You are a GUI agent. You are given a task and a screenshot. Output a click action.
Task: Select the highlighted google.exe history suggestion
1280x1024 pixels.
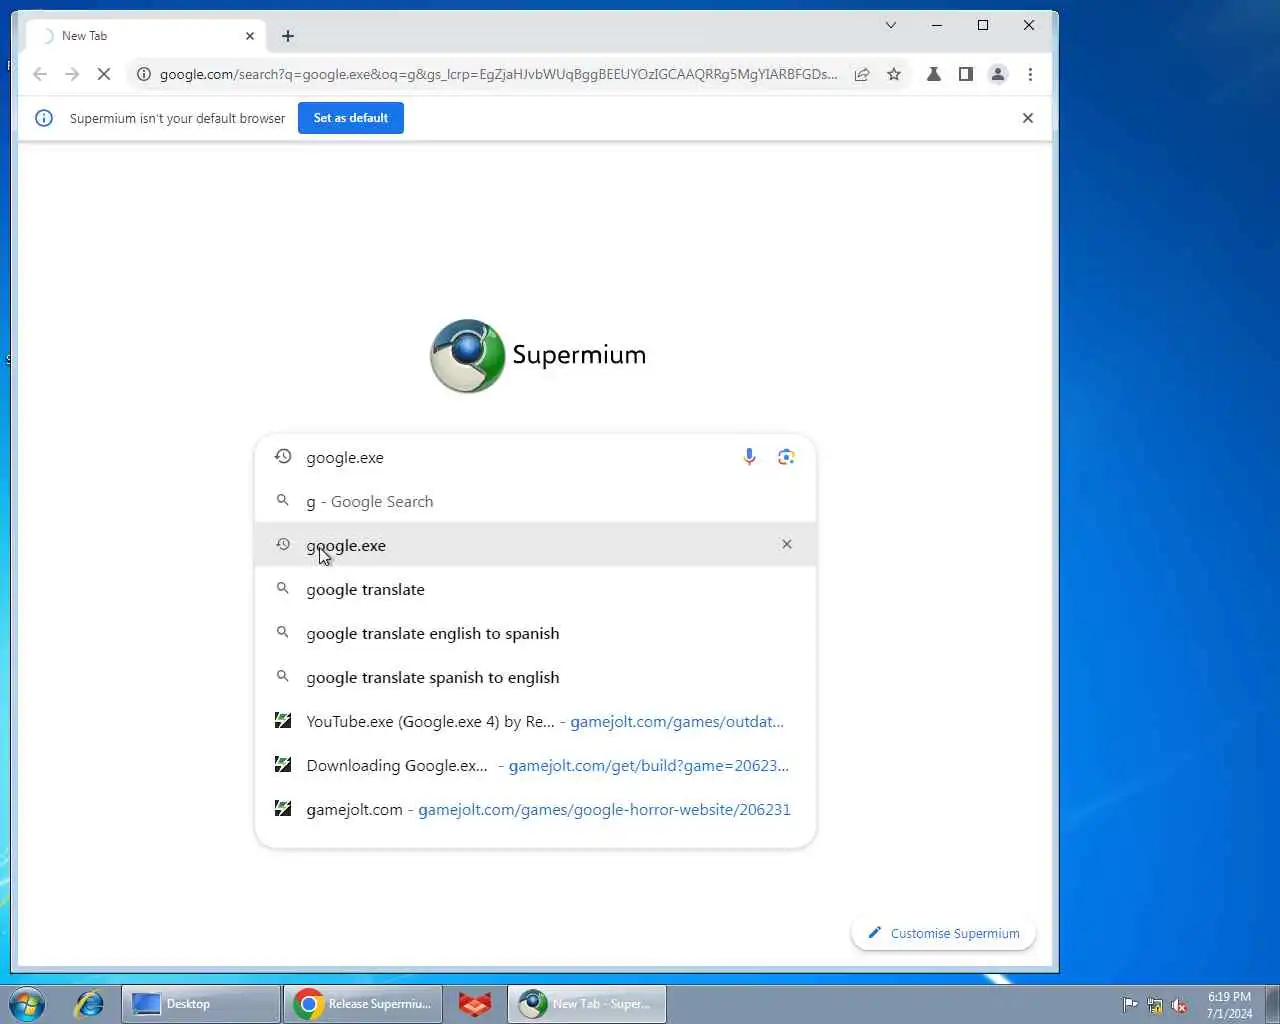tap(536, 545)
